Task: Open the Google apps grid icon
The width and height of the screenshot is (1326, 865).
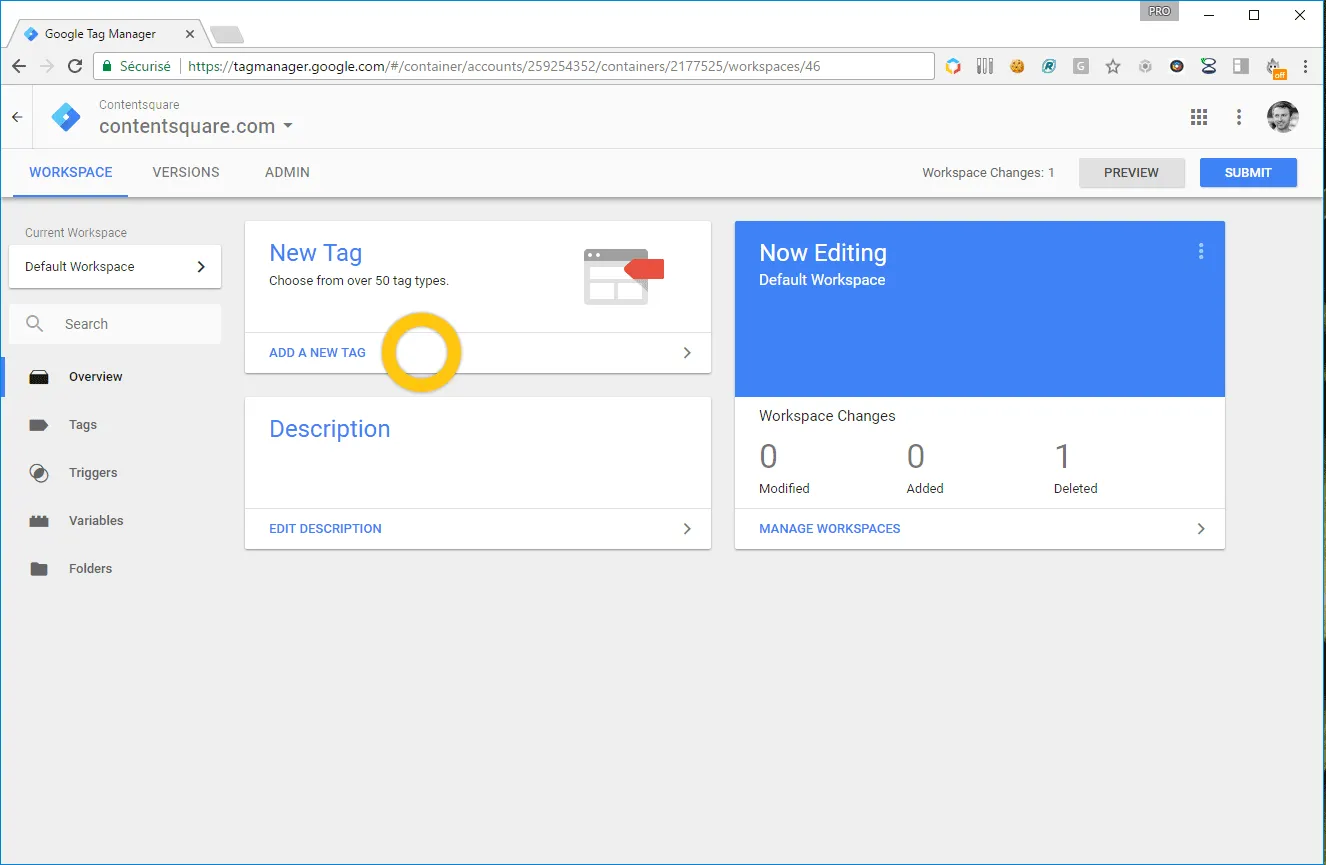Action: pos(1199,117)
